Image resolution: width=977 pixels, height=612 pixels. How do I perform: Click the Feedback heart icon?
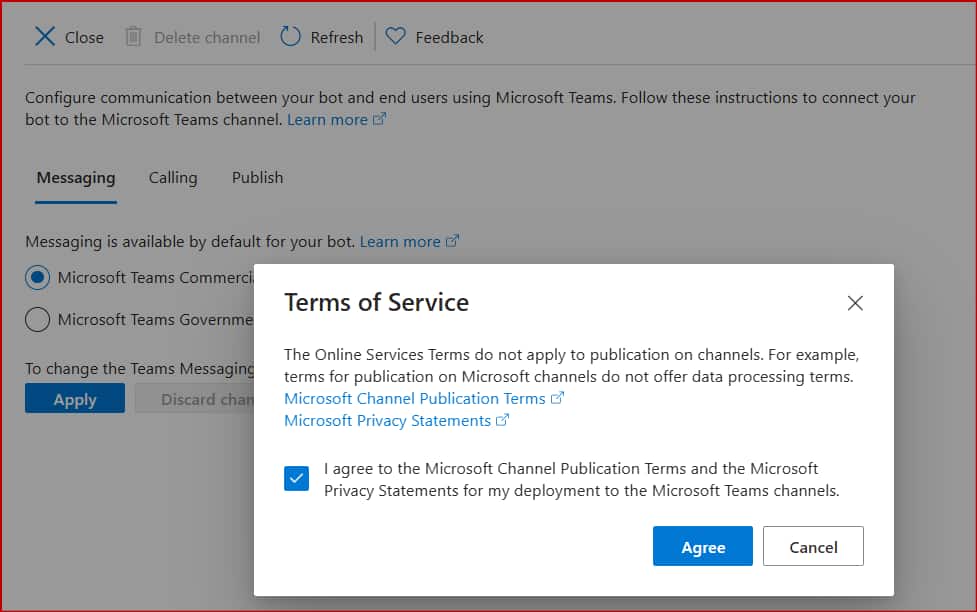pos(396,37)
